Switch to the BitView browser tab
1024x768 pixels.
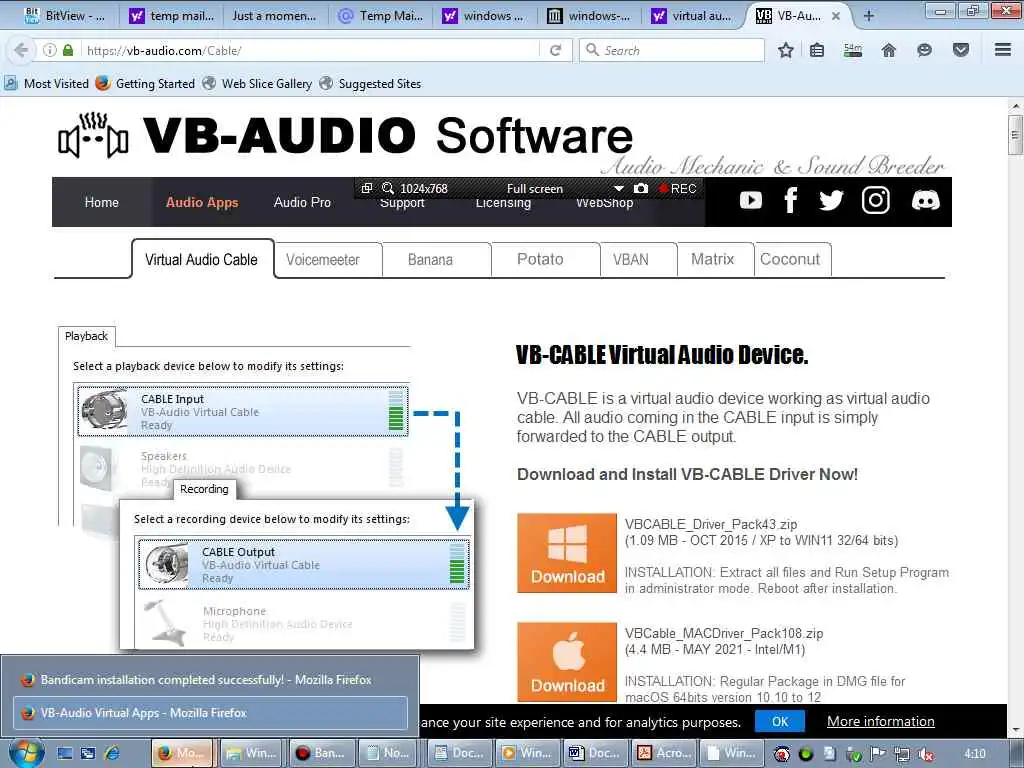tap(64, 16)
